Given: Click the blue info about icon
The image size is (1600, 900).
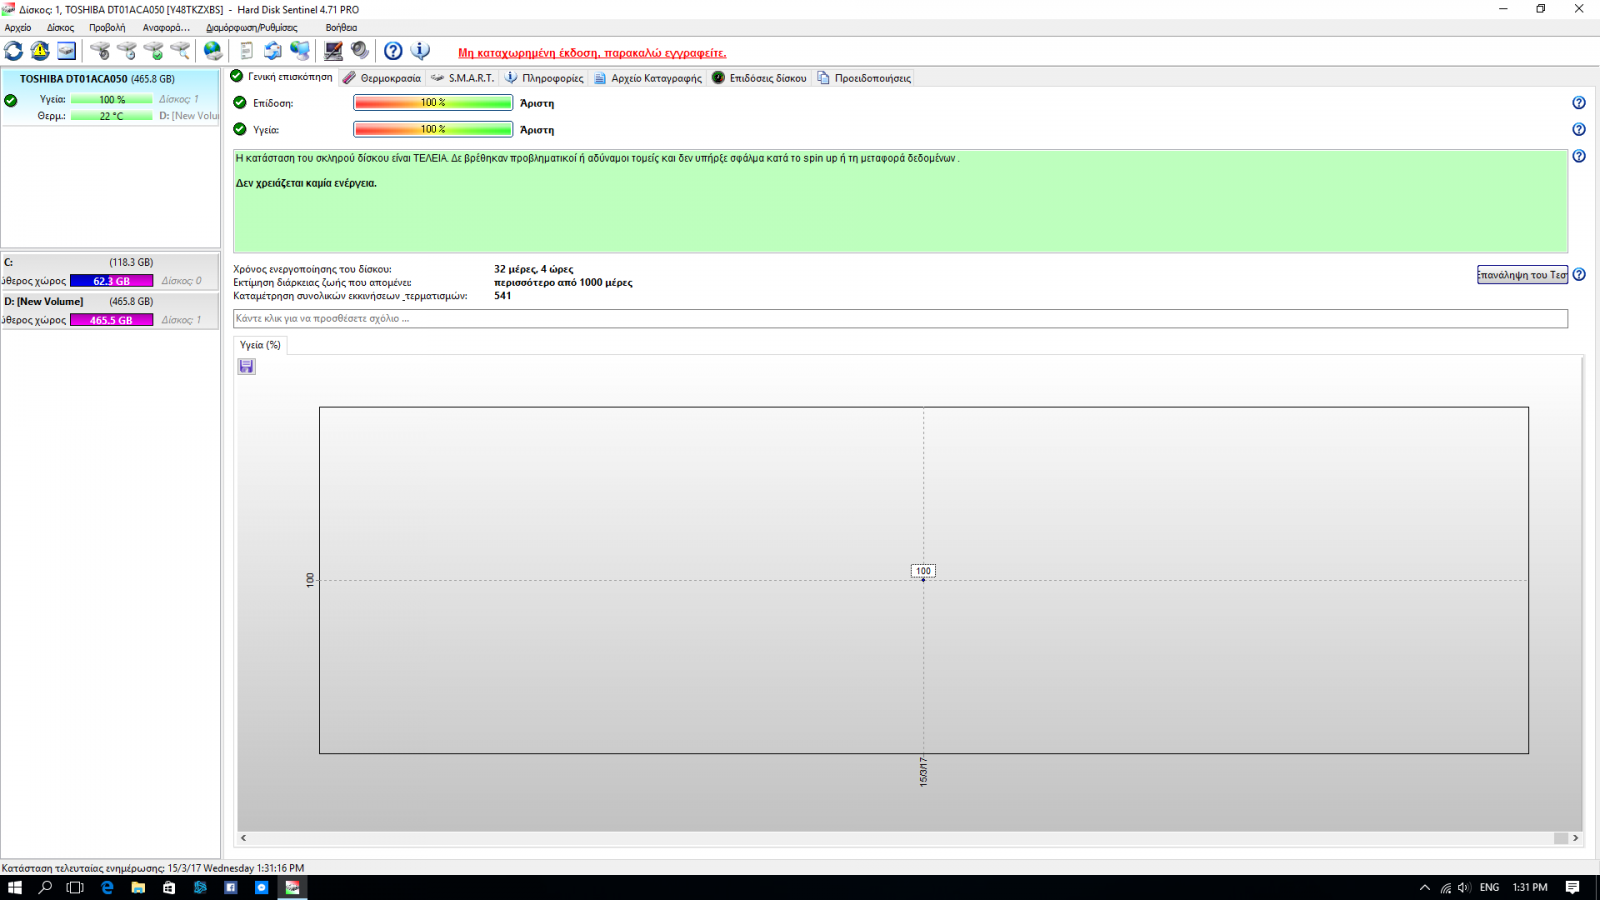Looking at the screenshot, I should (x=420, y=50).
